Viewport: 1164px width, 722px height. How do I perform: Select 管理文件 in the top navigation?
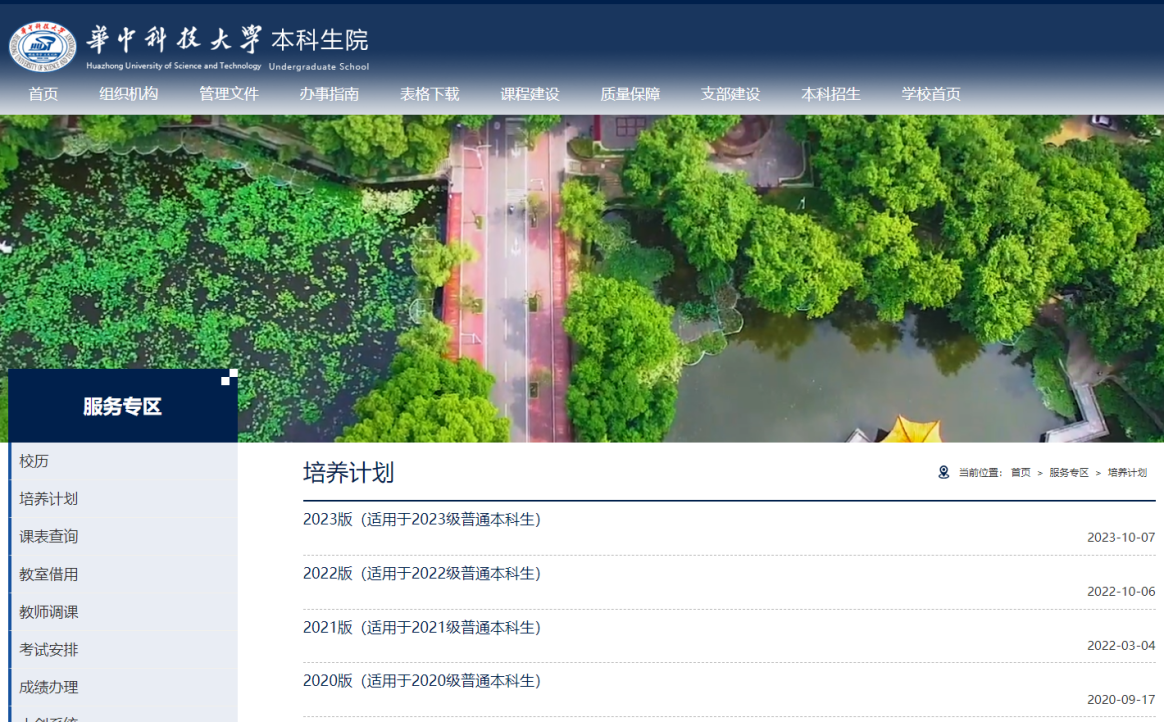click(228, 94)
